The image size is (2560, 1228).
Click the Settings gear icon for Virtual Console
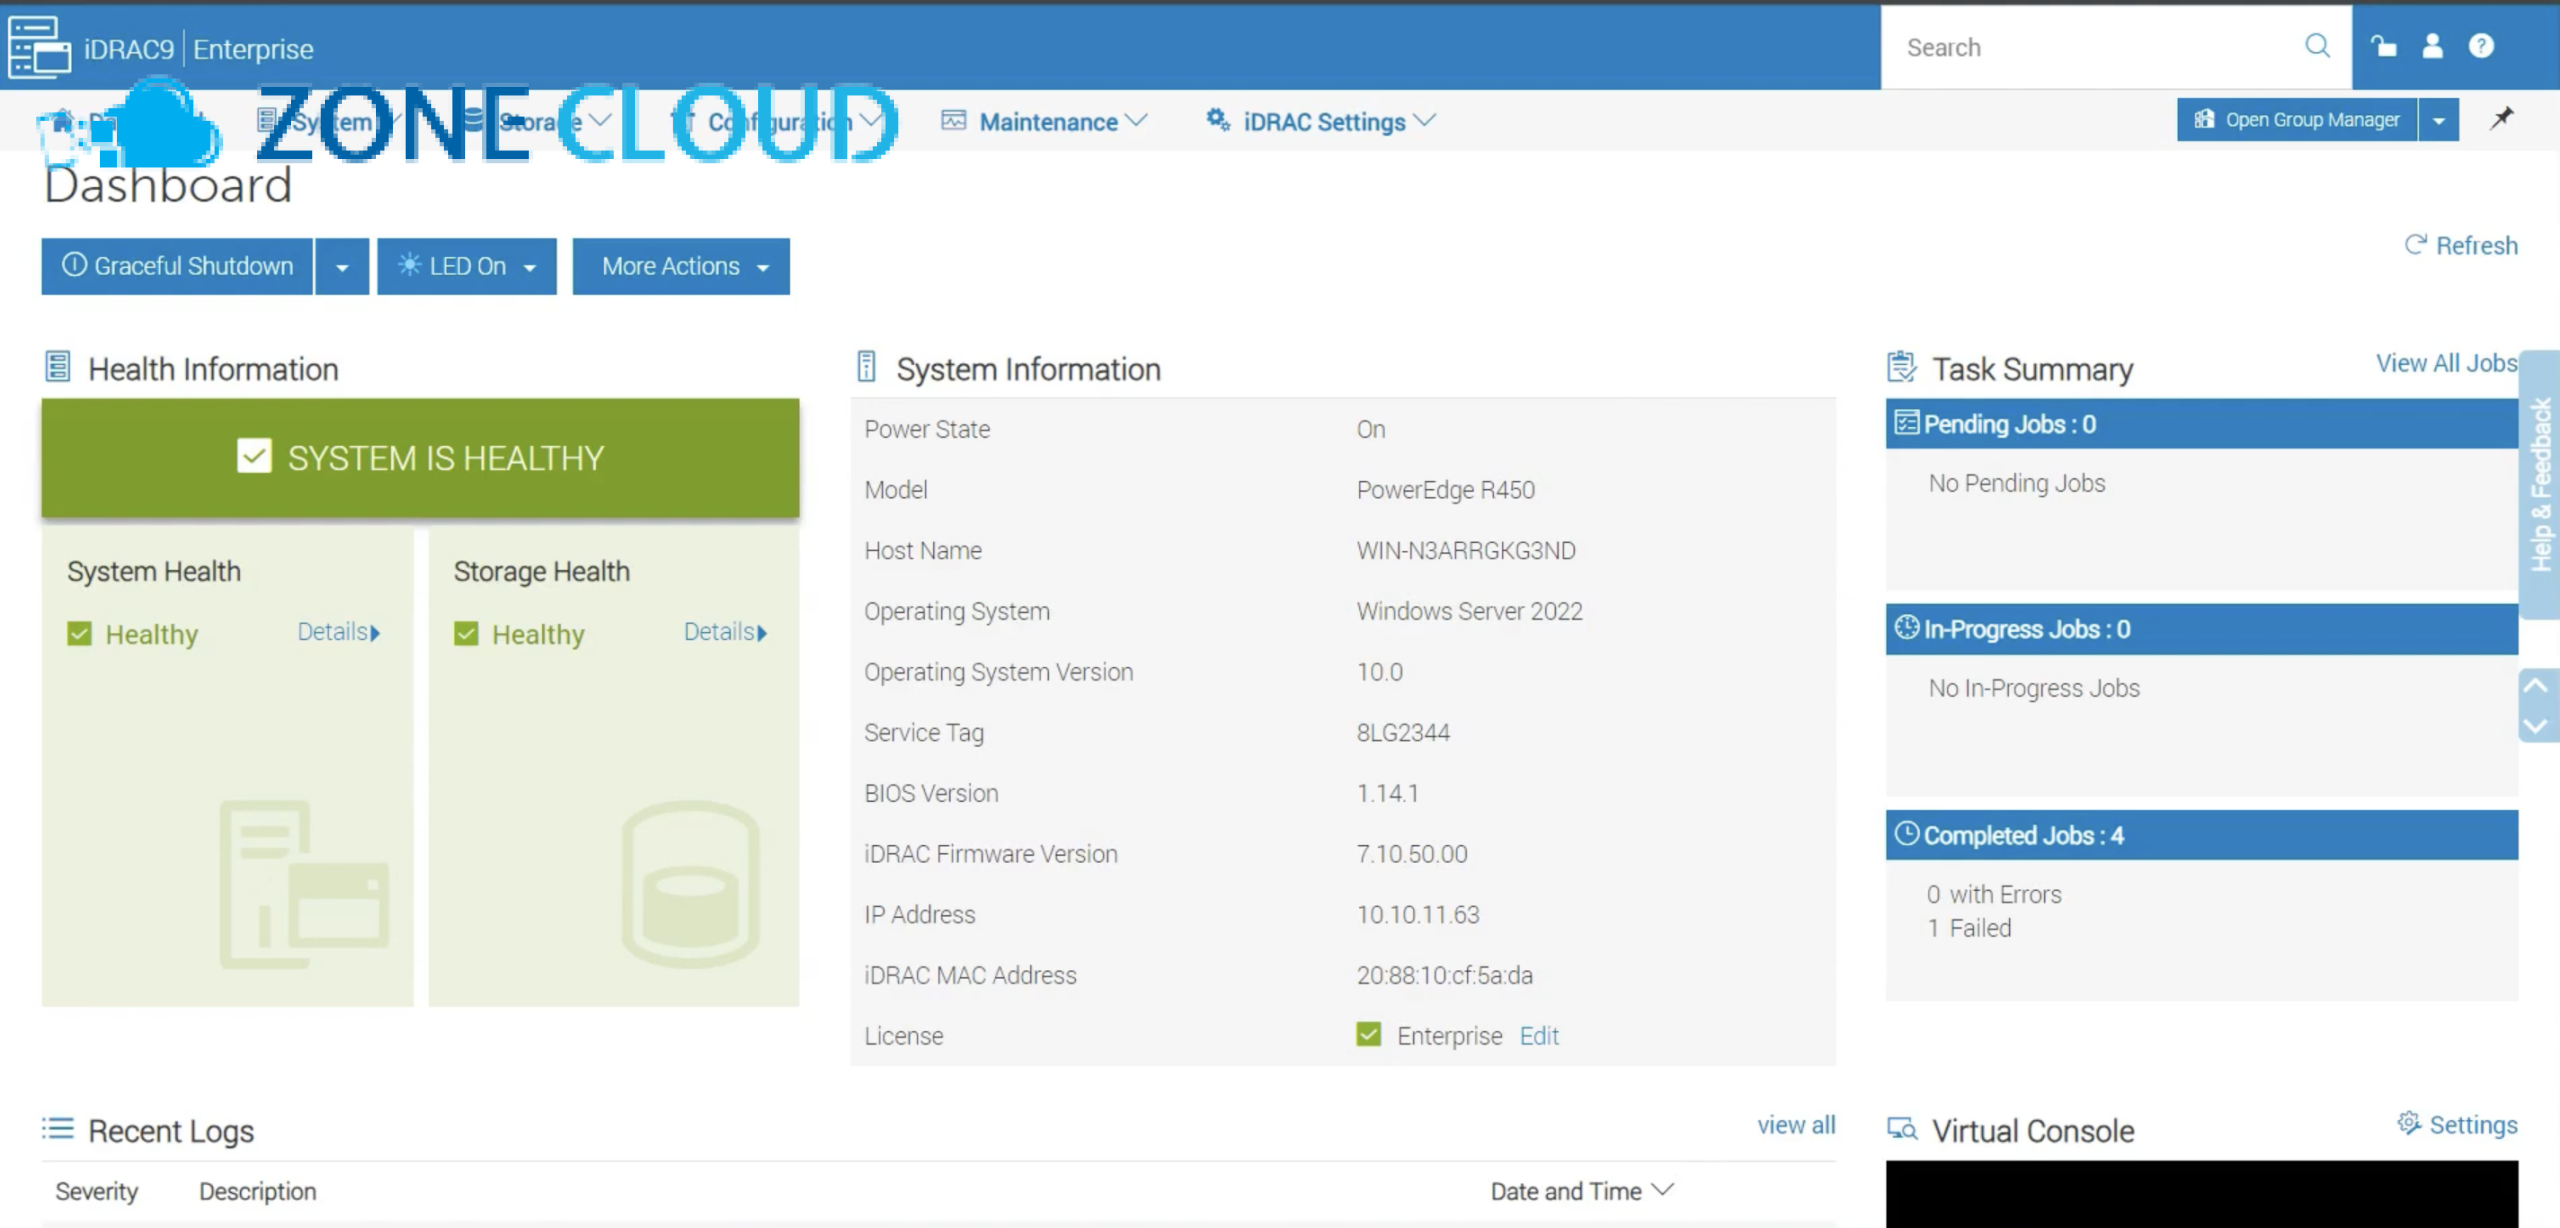(x=2409, y=1123)
